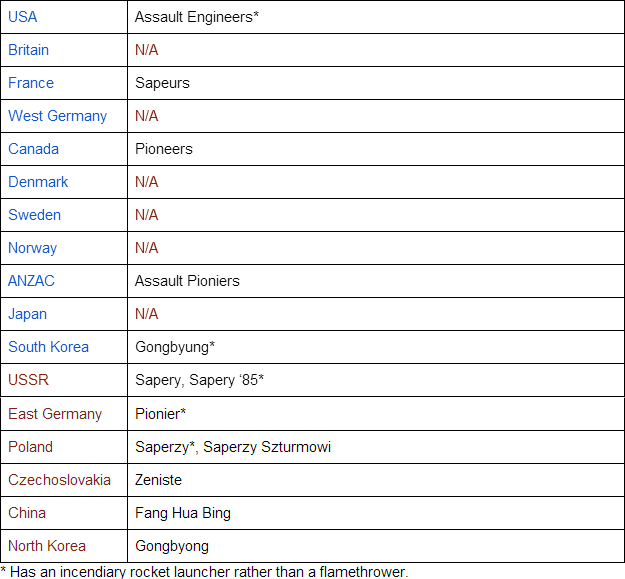Viewport: 625px width, 579px height.
Task: Follow the France link
Action: coord(31,83)
